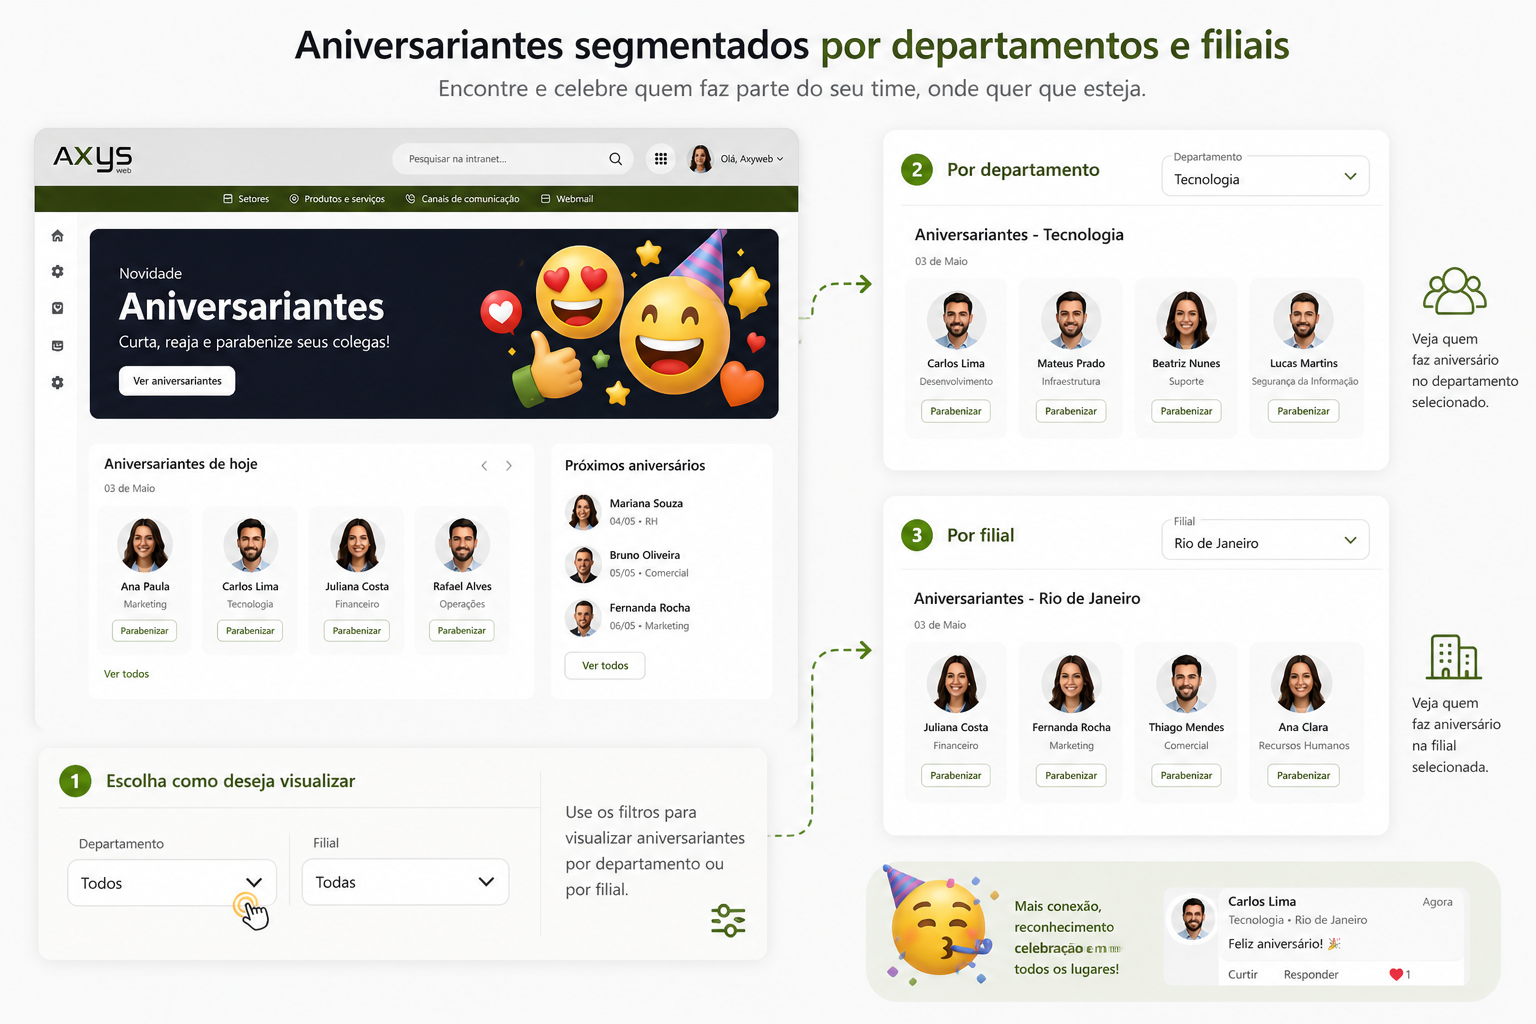Screen dimensions: 1536x1024
Task: Click Ana Paula profile photo
Action: point(145,545)
